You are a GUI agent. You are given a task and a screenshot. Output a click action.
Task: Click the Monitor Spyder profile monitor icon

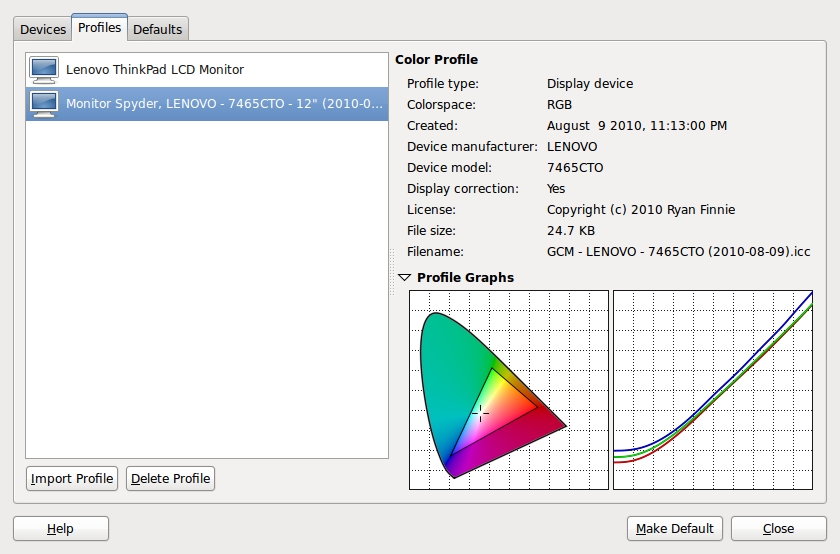tap(44, 104)
